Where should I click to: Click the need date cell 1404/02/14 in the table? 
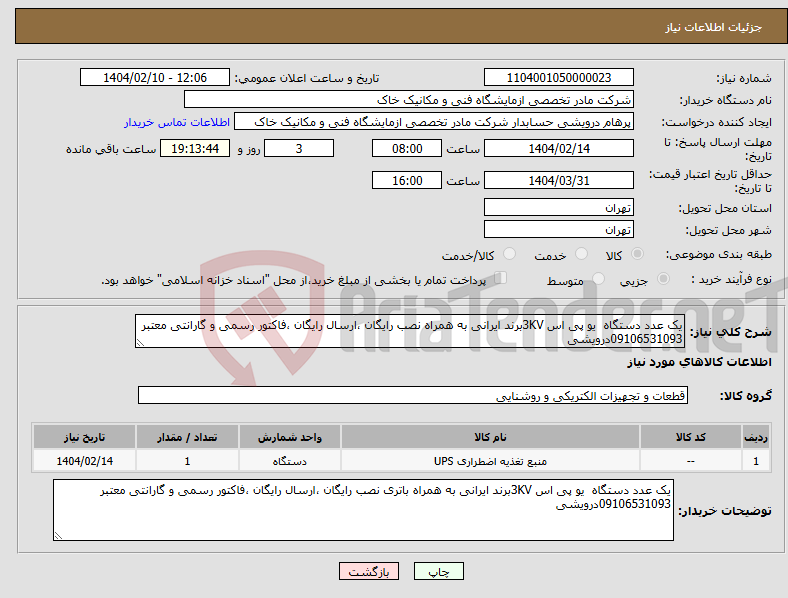tap(84, 461)
